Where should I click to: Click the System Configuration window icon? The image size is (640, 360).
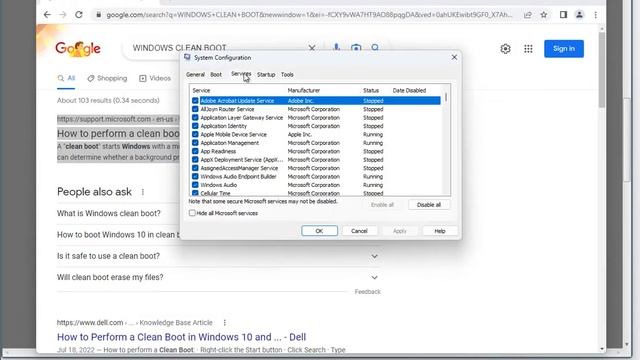(187, 58)
